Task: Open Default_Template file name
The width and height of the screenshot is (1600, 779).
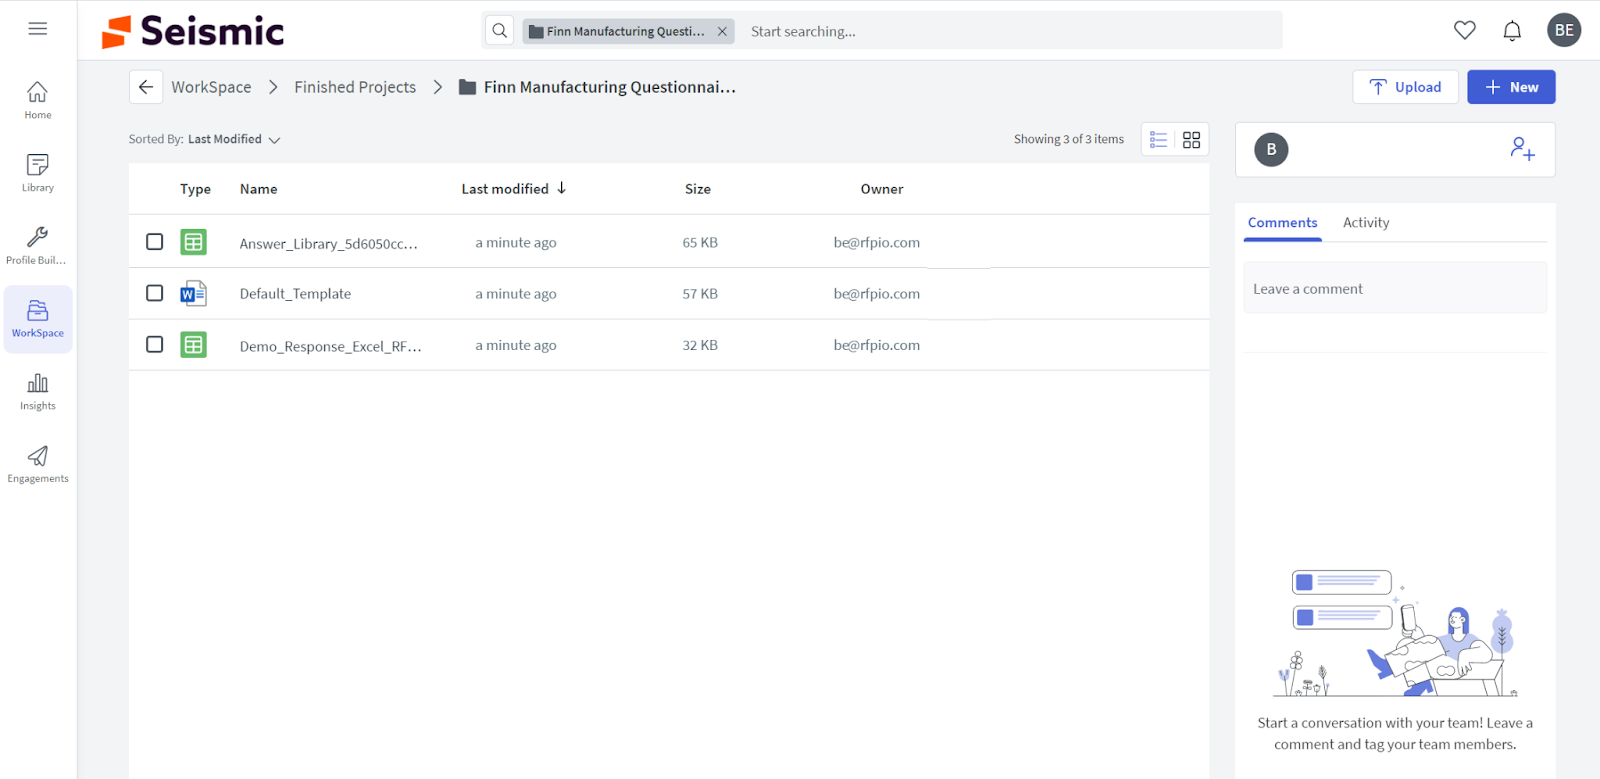Action: 295,294
